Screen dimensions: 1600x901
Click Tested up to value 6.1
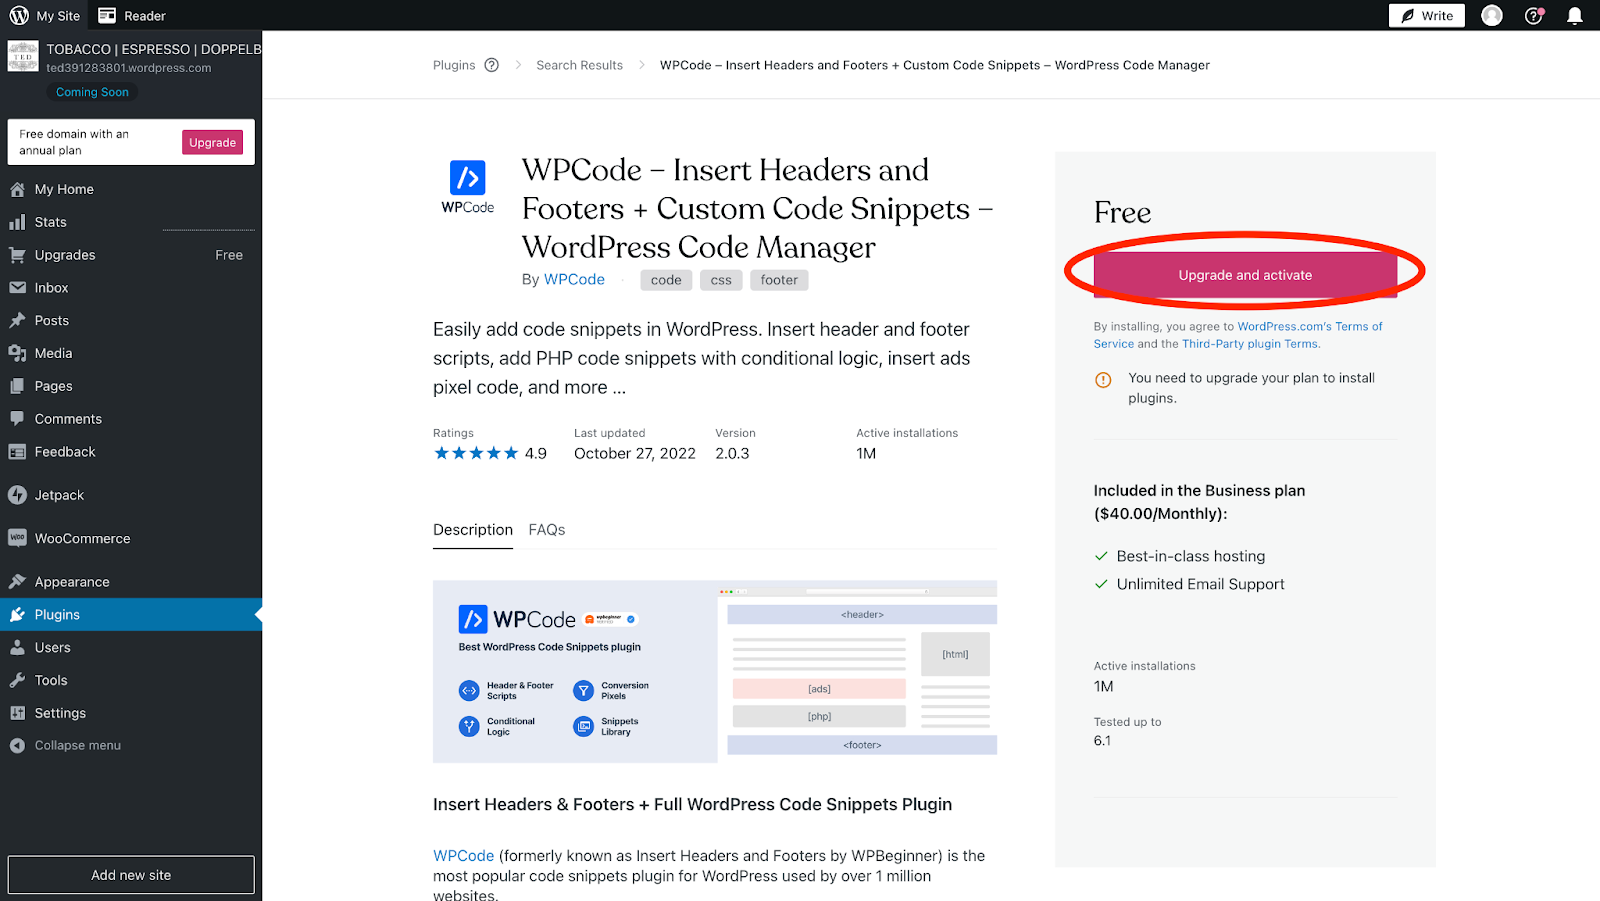click(x=1102, y=741)
